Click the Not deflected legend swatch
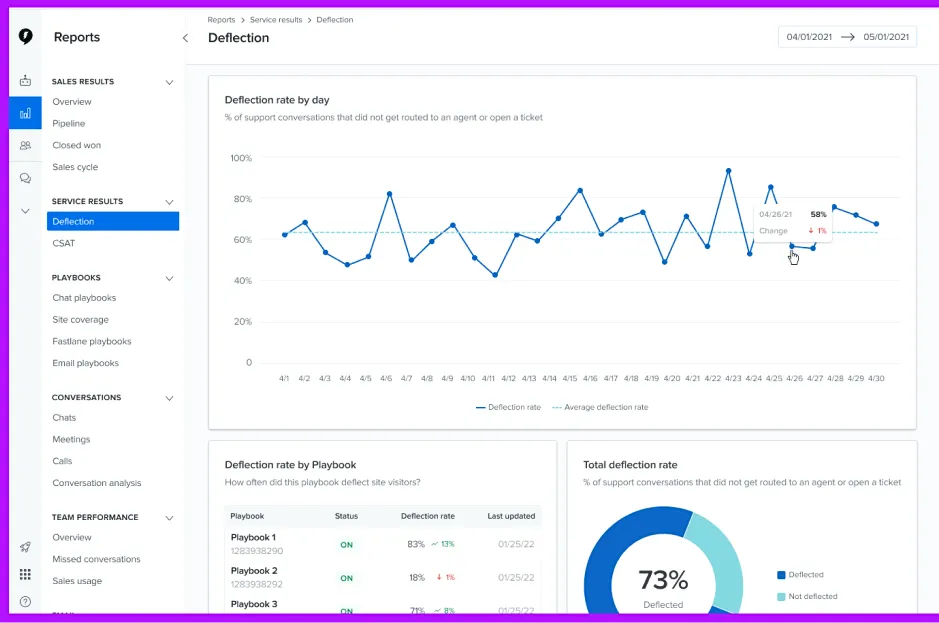The image size is (939, 623). 781,597
